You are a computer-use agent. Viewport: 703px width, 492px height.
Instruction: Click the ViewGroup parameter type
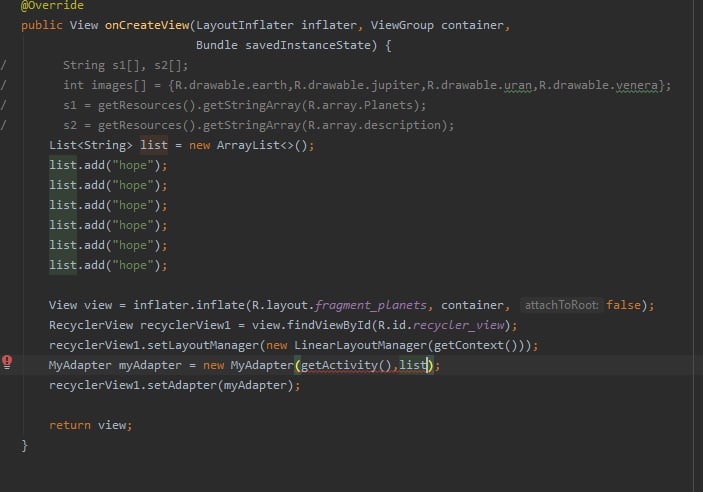pyautogui.click(x=402, y=25)
